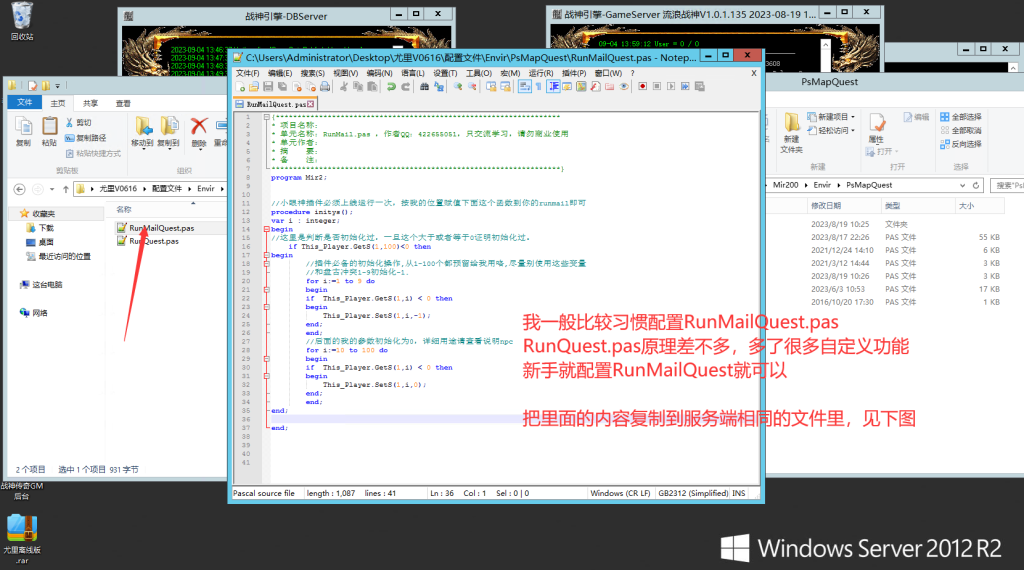Open the 回收站 Recycle Bin desktop icon

22,21
